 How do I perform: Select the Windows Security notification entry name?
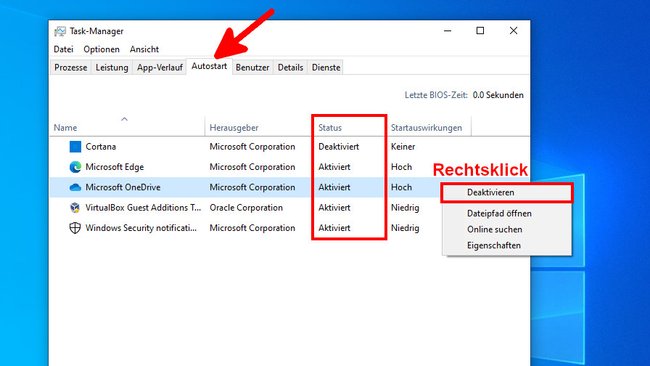[141, 228]
